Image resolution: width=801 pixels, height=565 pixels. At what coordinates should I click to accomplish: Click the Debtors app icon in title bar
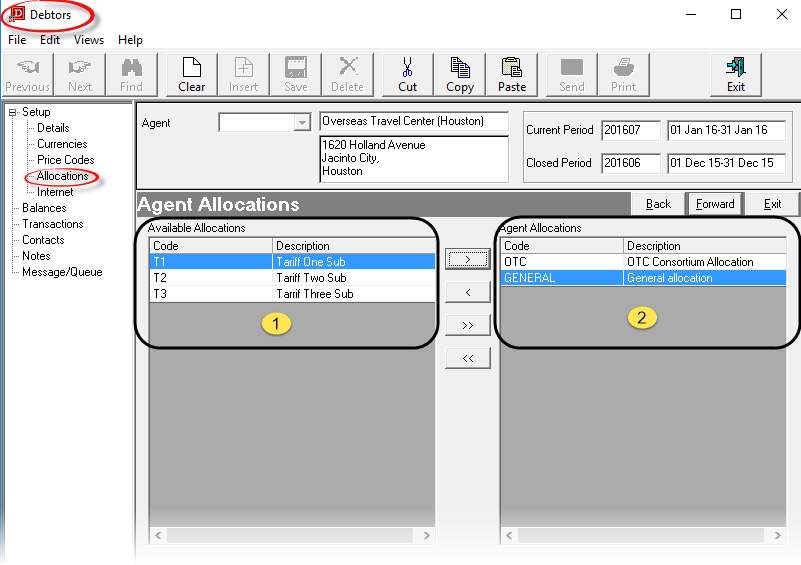(17, 14)
